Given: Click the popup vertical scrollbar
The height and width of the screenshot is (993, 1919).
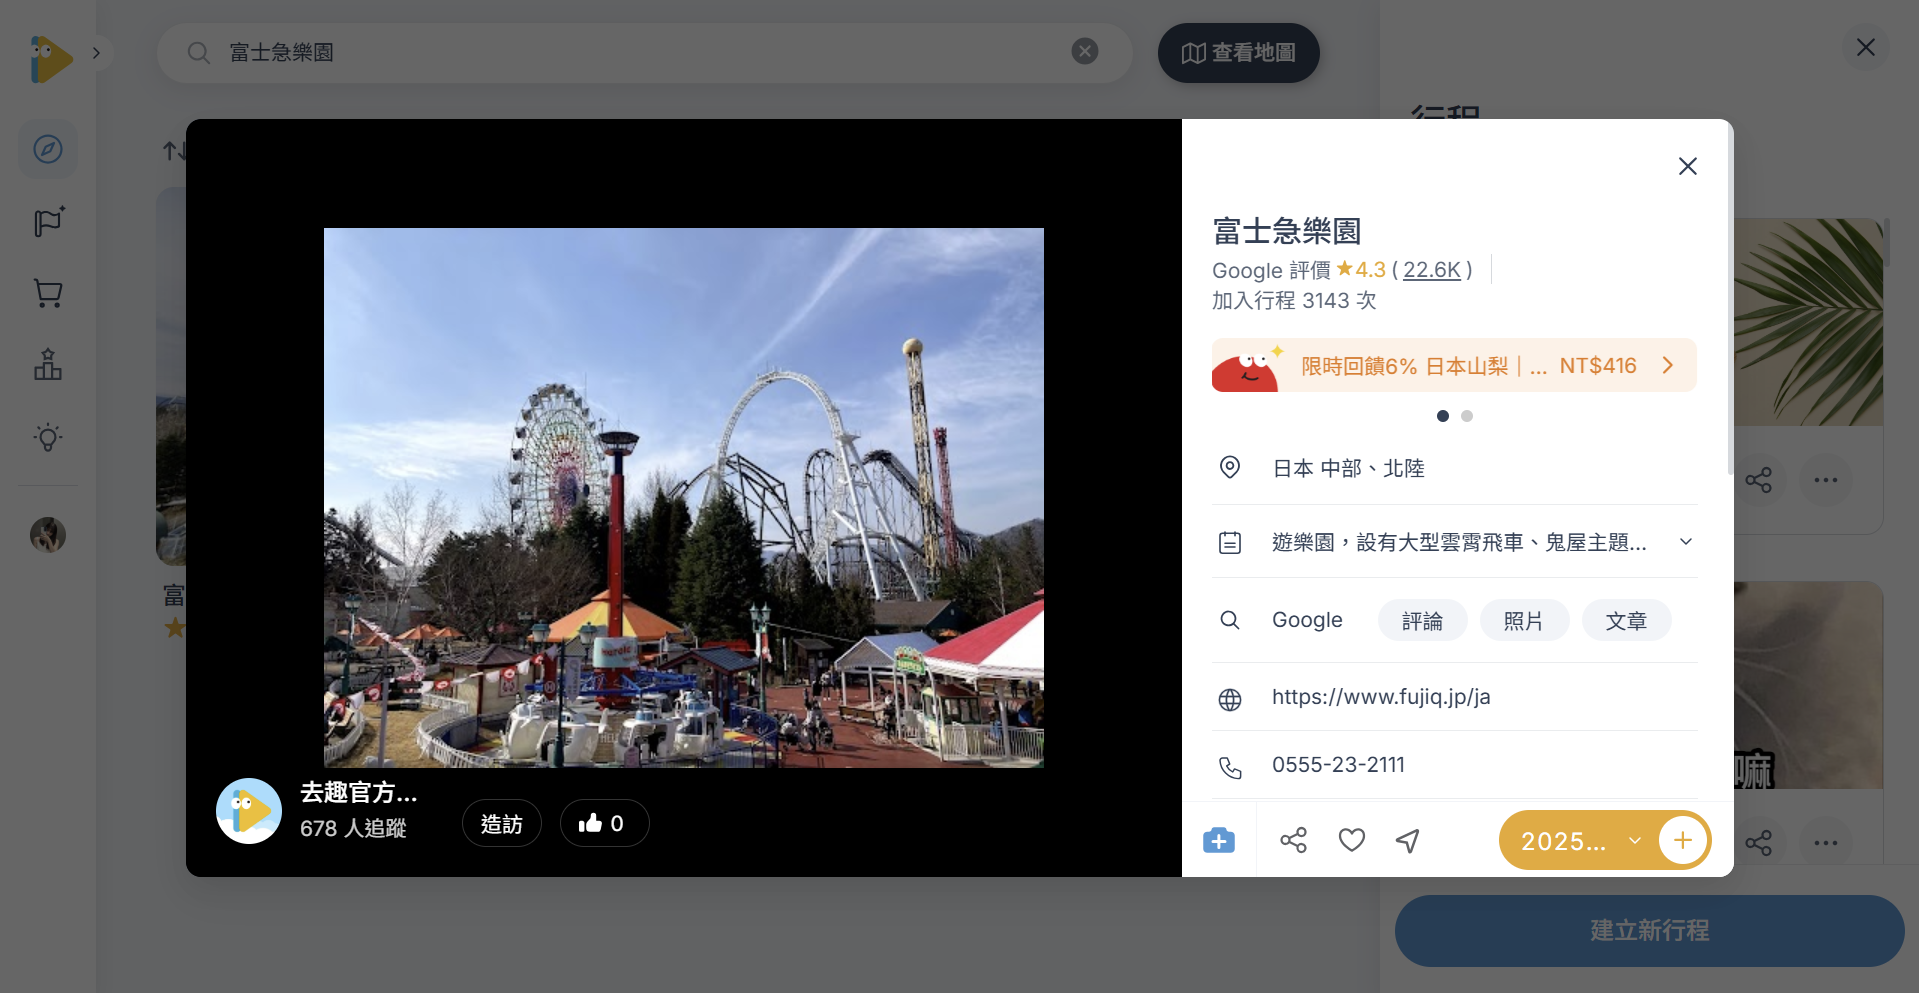Looking at the screenshot, I should [1730, 300].
